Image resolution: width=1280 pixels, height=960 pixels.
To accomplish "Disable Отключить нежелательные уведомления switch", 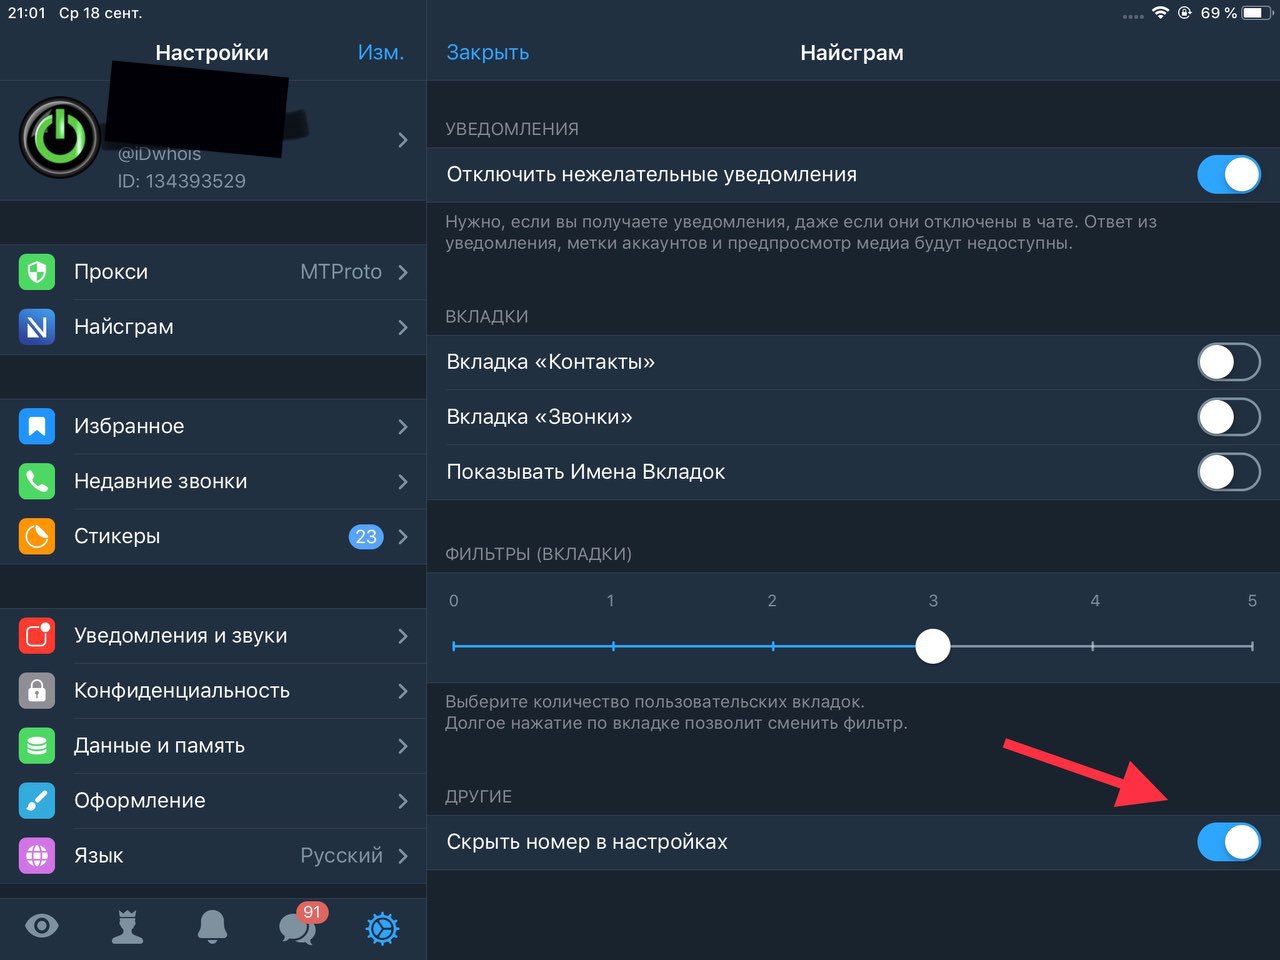I will (x=1229, y=175).
